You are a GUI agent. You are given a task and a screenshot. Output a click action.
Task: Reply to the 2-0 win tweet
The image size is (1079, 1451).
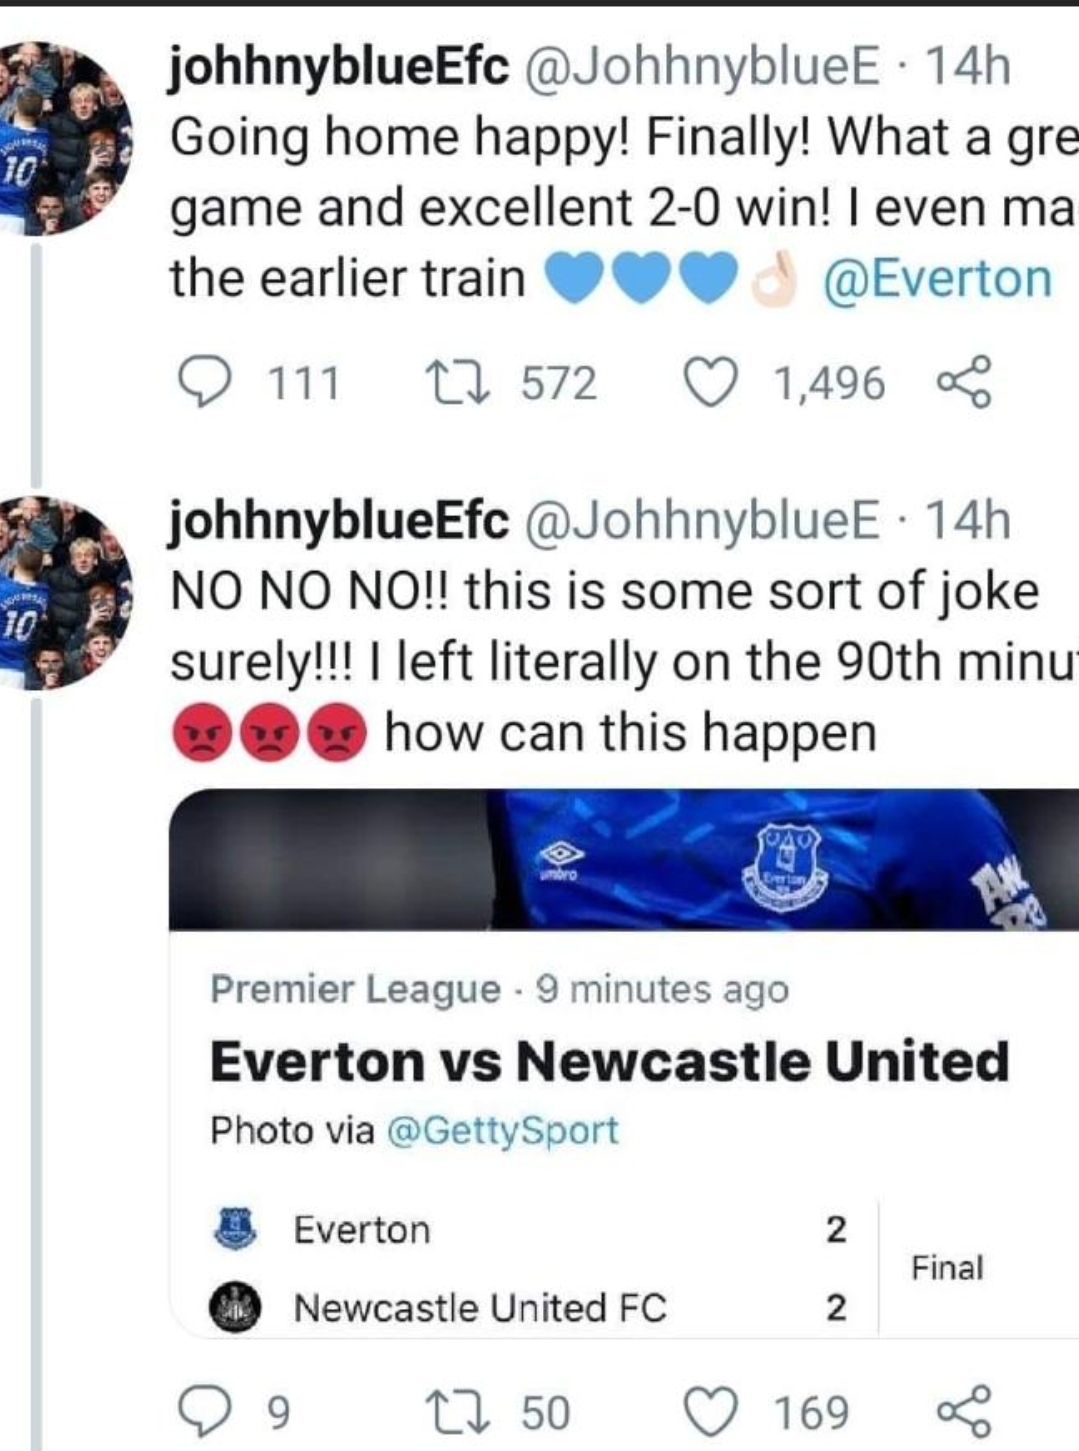click(x=203, y=384)
